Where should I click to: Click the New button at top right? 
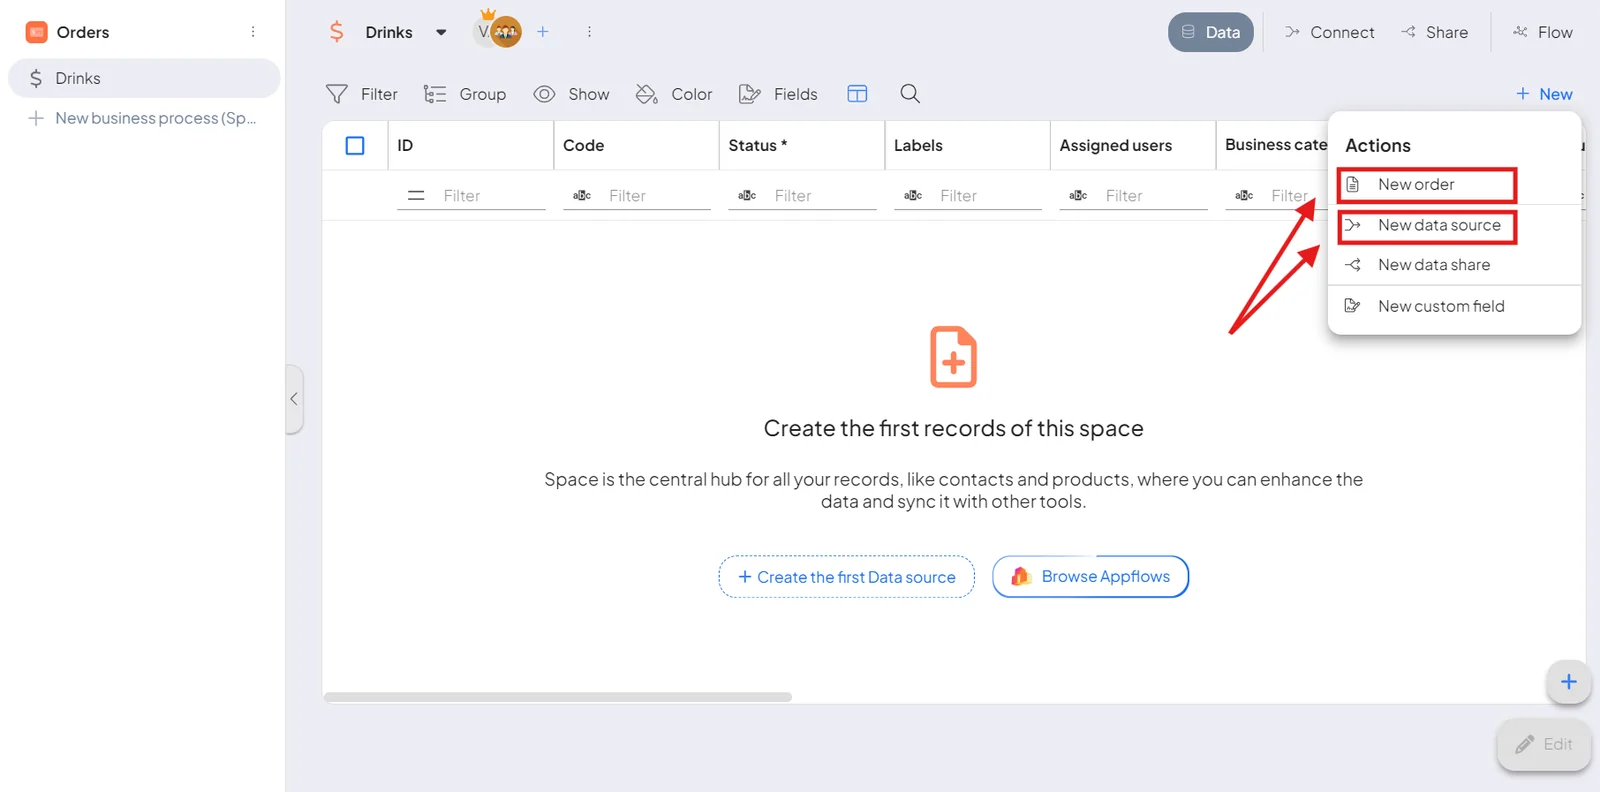[1544, 94]
